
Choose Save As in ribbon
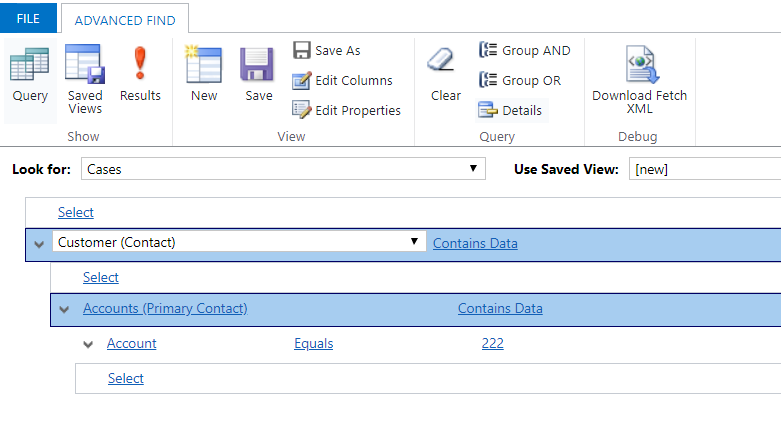(326, 50)
